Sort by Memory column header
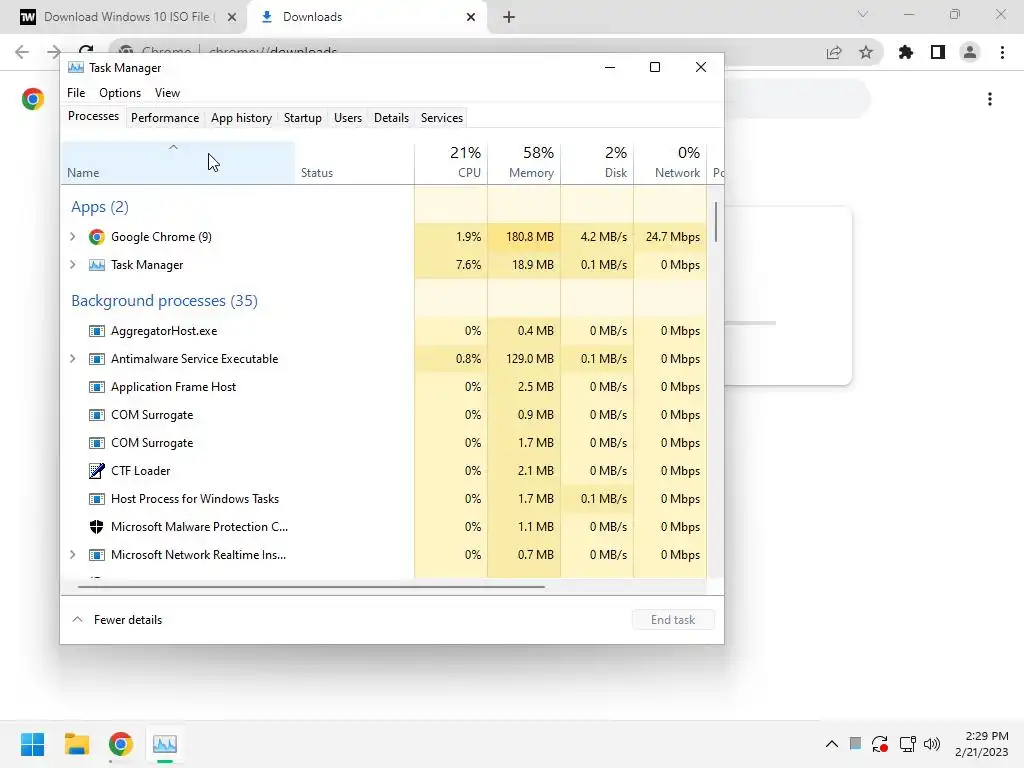This screenshot has width=1024, height=768. (x=524, y=163)
